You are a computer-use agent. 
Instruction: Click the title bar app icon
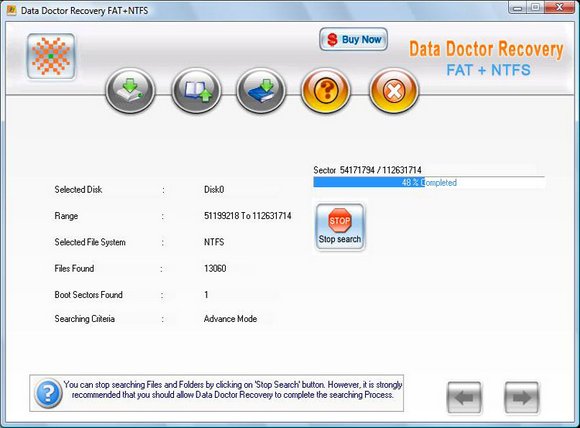12,10
